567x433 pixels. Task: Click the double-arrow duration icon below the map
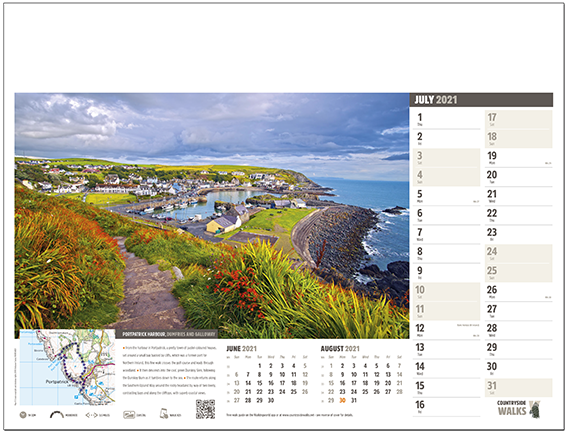(91, 415)
